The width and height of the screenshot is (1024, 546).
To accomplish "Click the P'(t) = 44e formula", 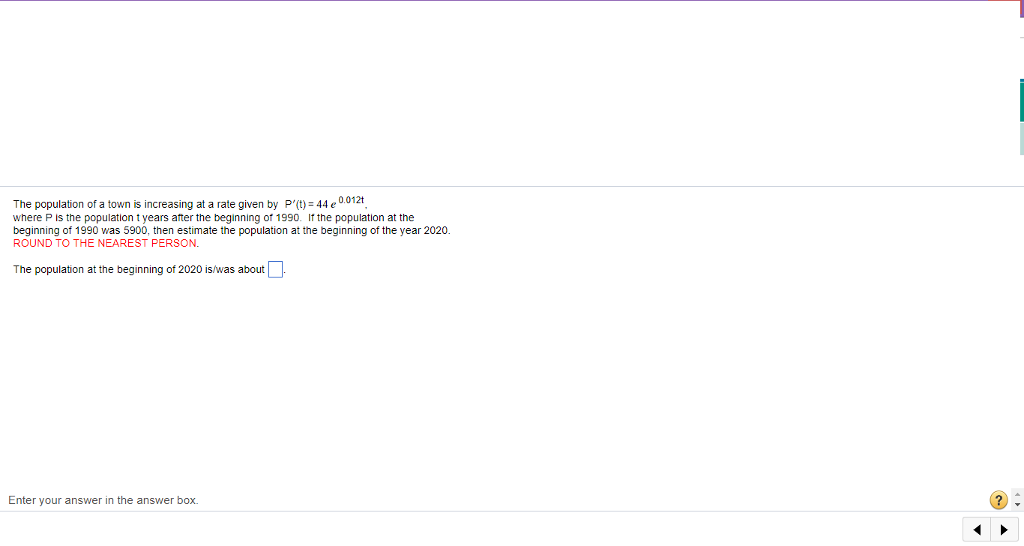I will (x=311, y=204).
